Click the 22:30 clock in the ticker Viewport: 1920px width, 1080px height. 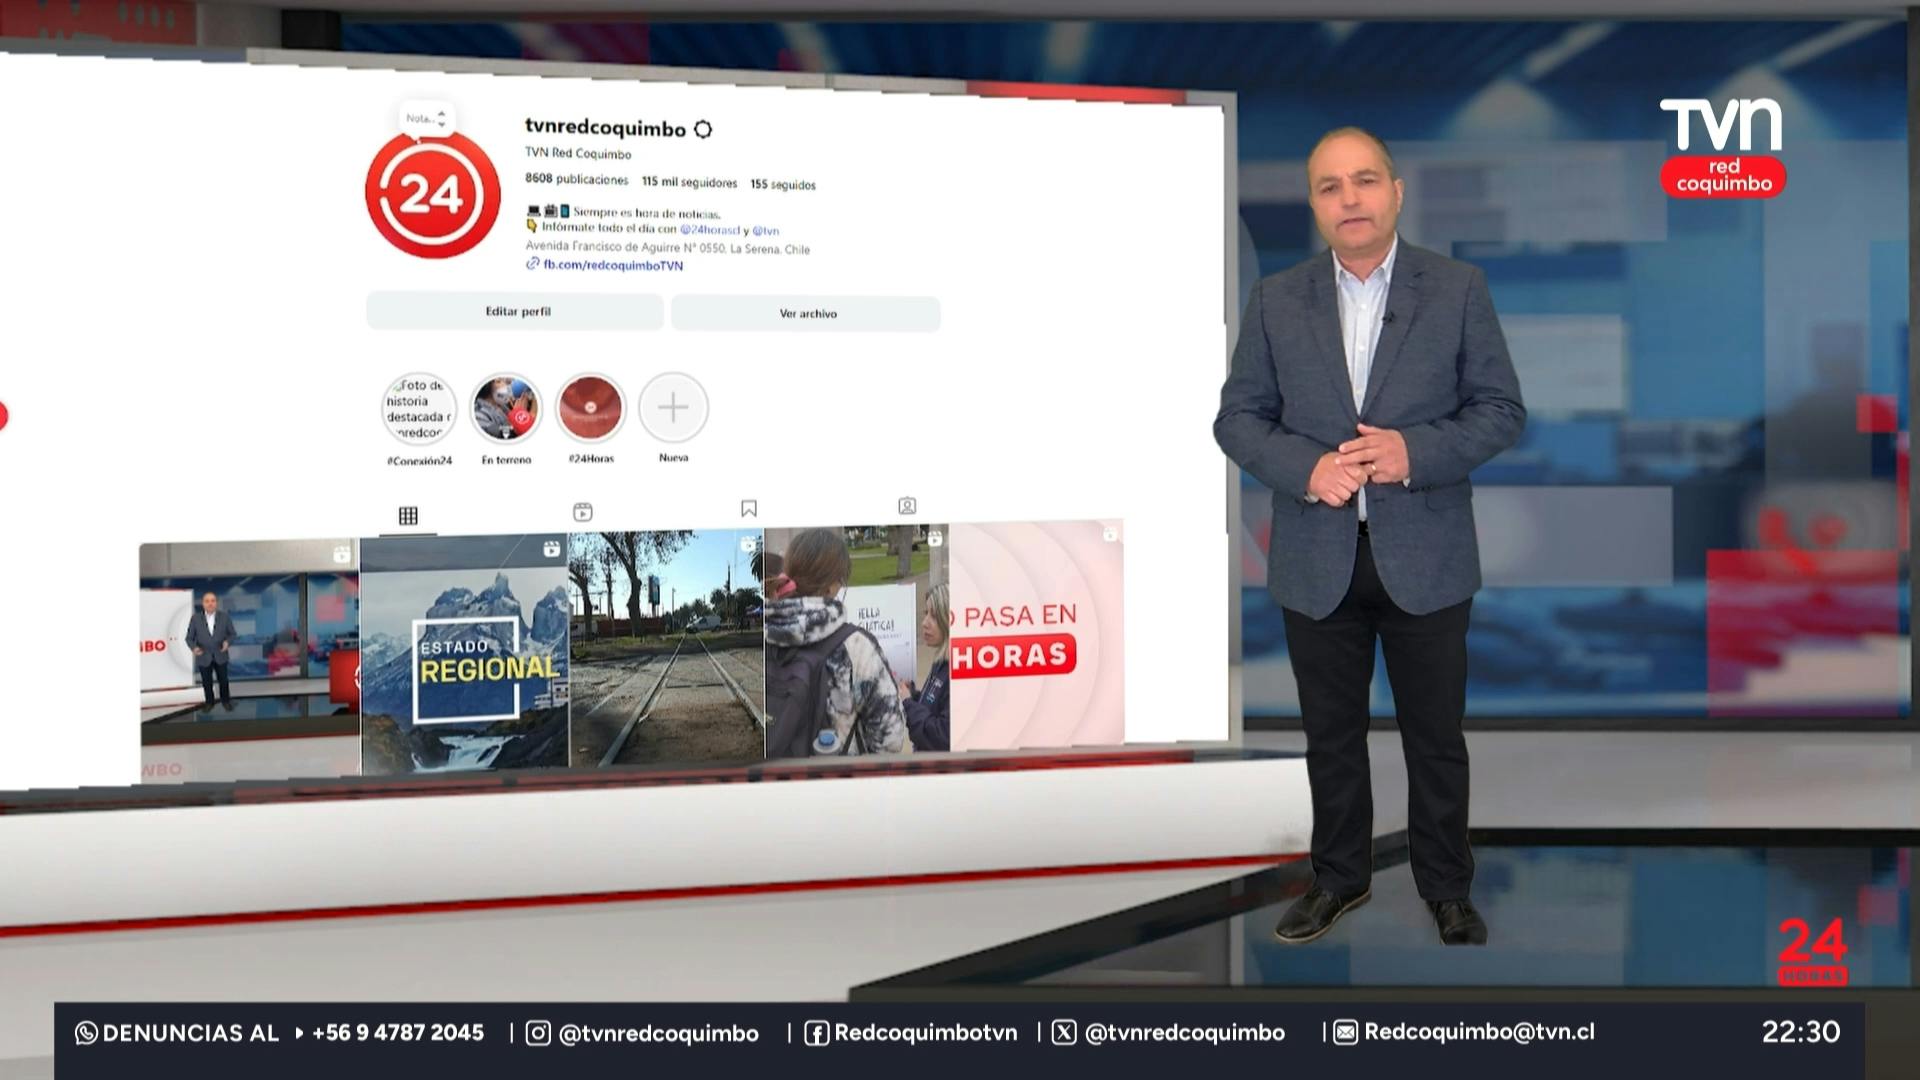tap(1800, 1032)
